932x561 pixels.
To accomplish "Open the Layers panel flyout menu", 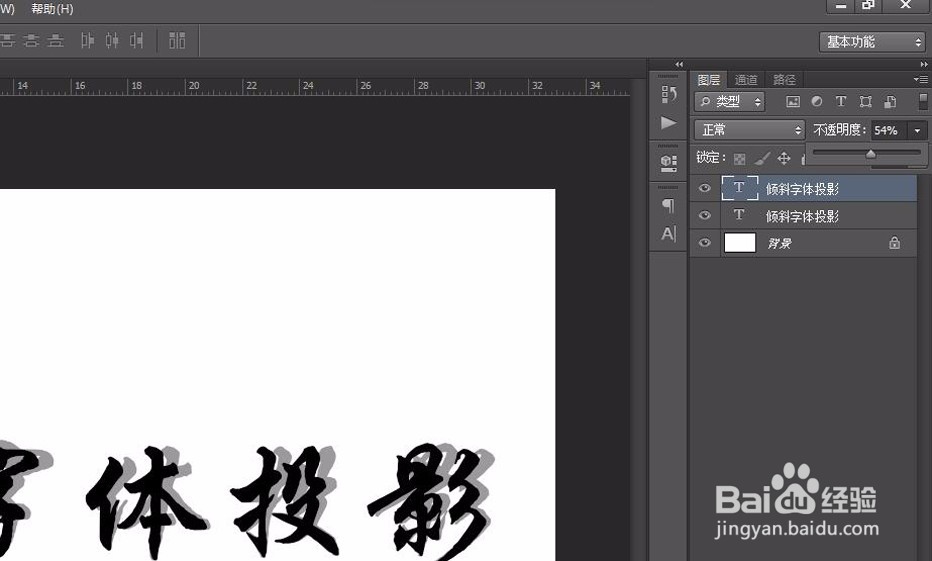I will 921,79.
